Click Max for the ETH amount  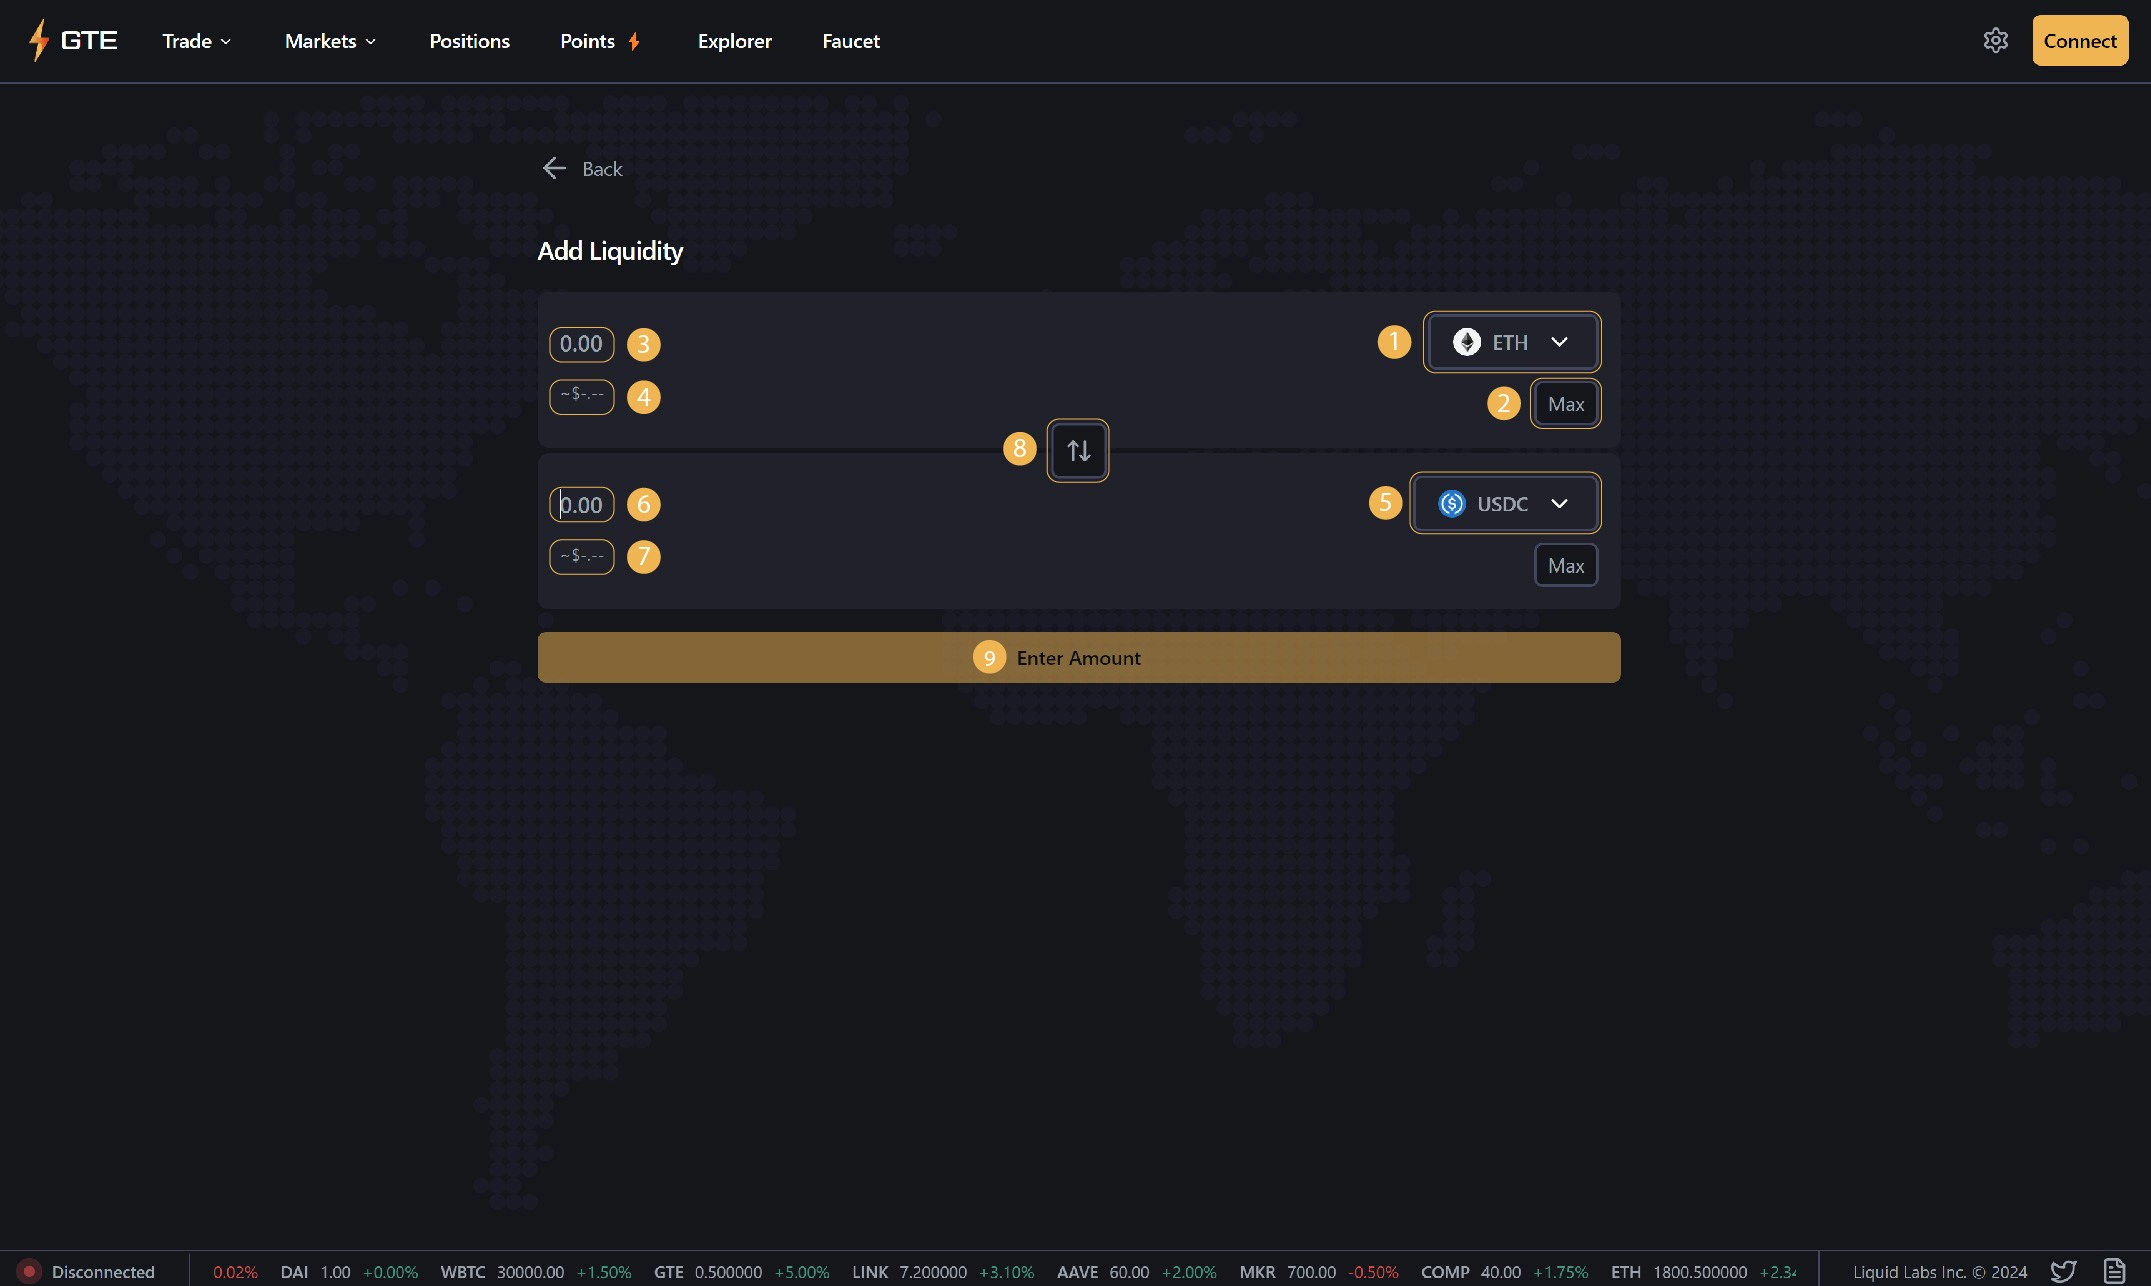coord(1565,403)
